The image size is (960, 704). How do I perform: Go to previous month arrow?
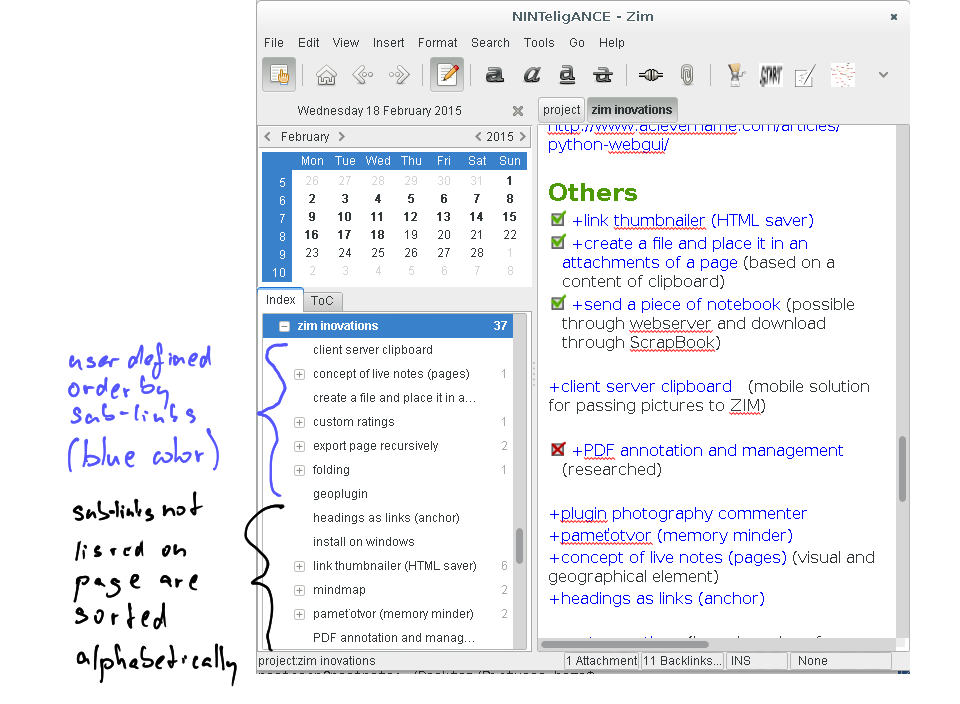coord(268,137)
